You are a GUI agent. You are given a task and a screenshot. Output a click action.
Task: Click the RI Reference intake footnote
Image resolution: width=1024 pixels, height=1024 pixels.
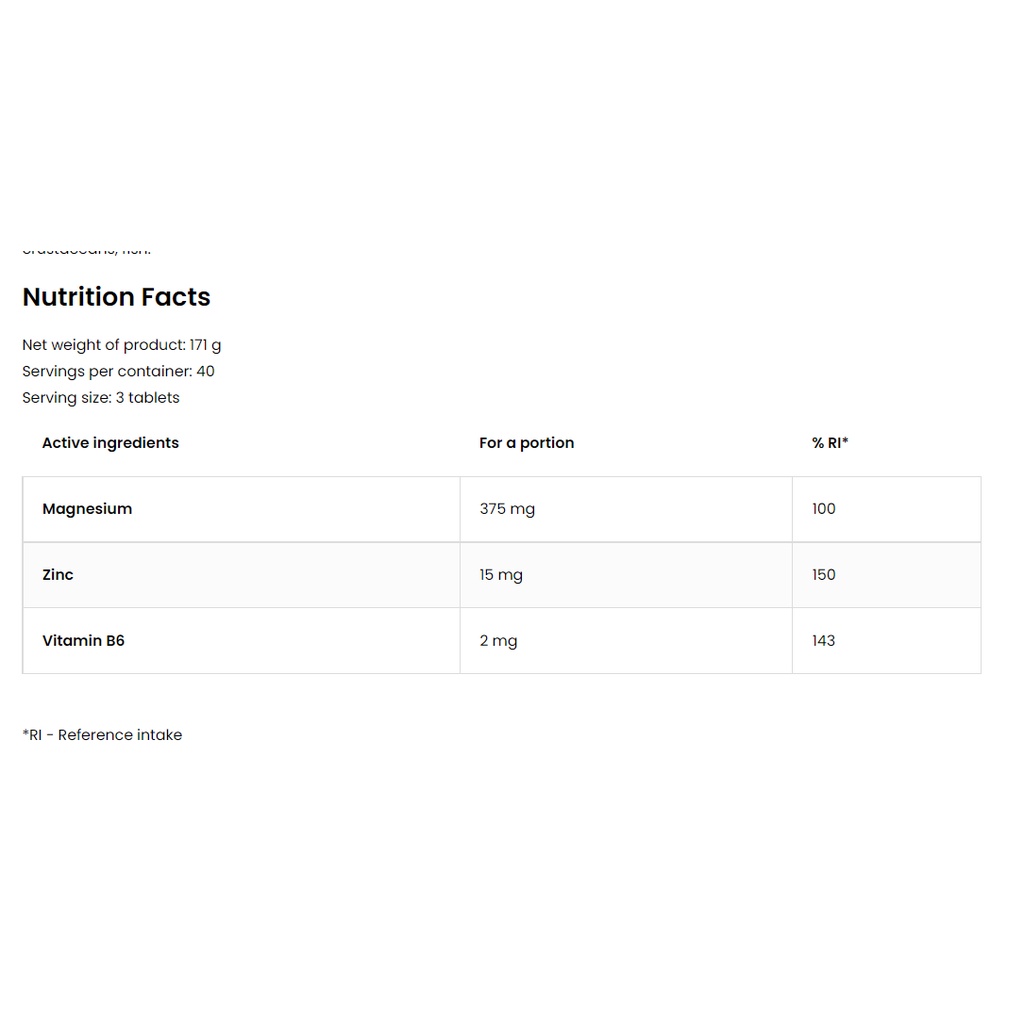pyautogui.click(x=102, y=735)
